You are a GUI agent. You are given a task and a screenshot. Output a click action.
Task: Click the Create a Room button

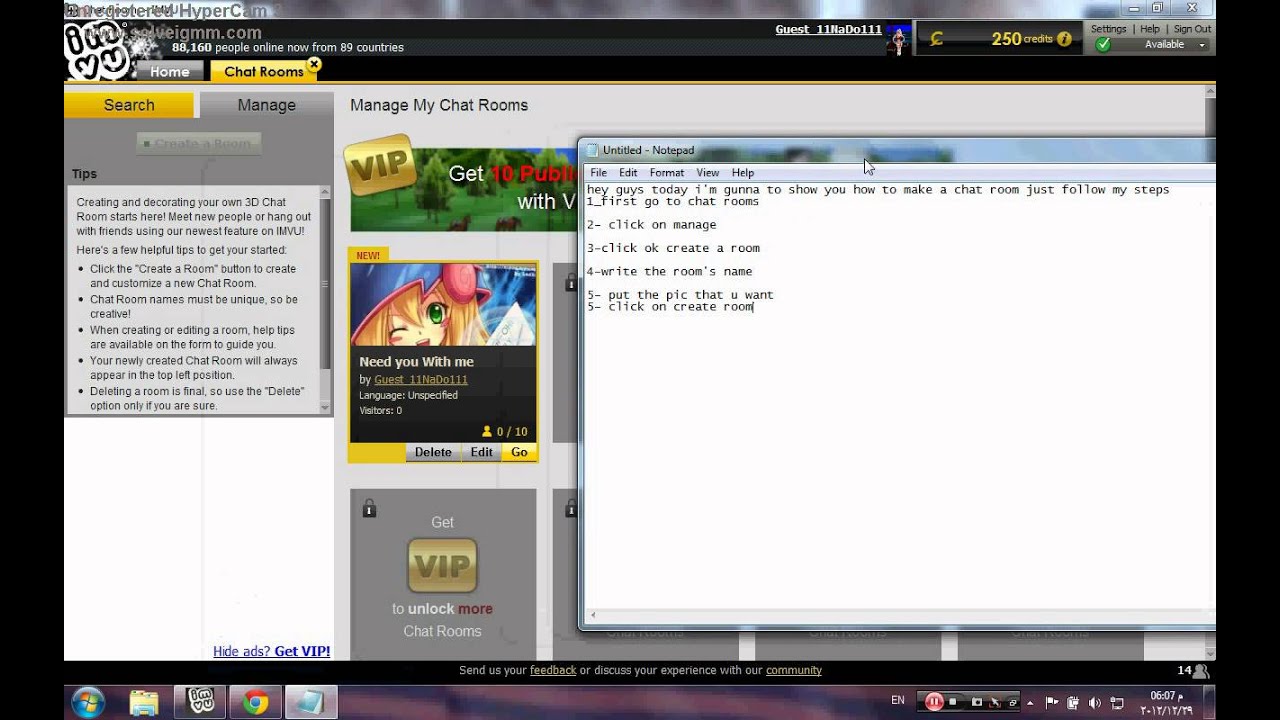click(x=199, y=143)
